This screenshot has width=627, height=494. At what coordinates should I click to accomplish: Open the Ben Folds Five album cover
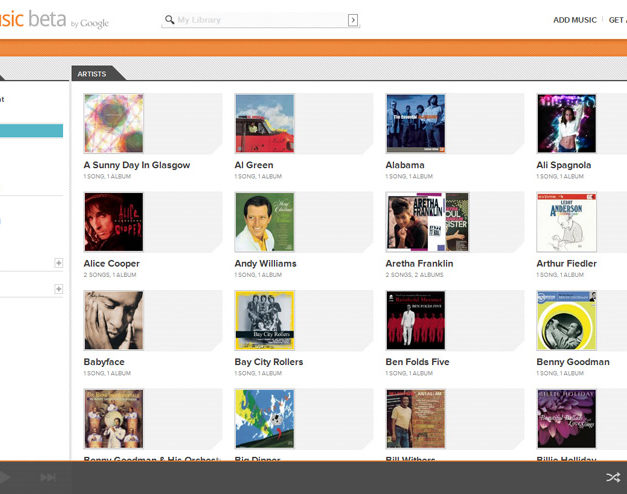415,320
